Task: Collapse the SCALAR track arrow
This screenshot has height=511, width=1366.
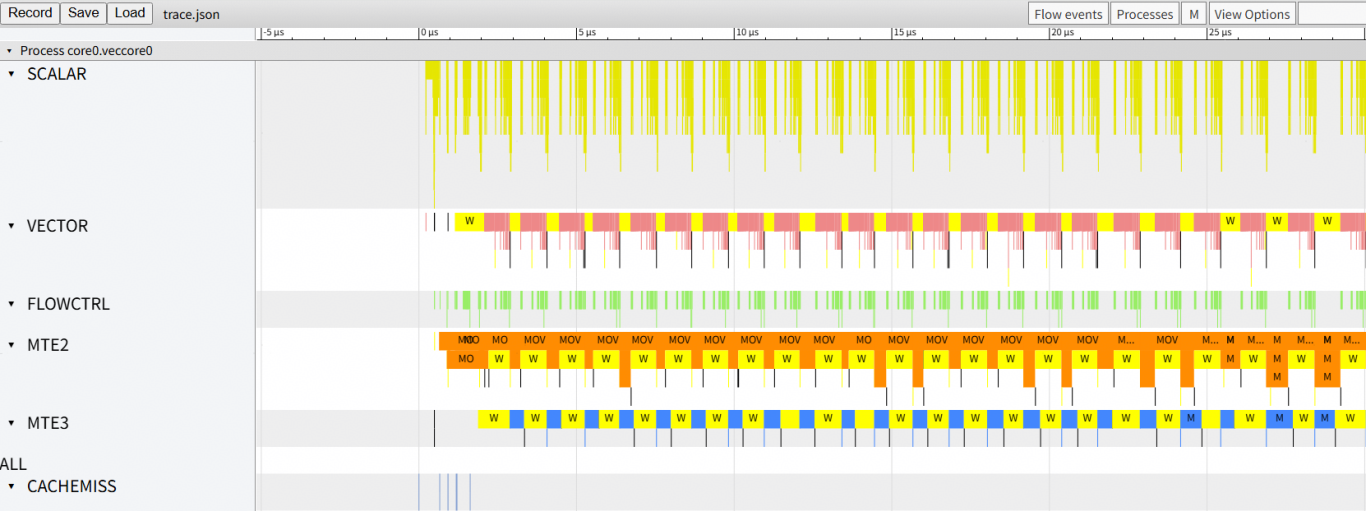Action: coord(12,74)
